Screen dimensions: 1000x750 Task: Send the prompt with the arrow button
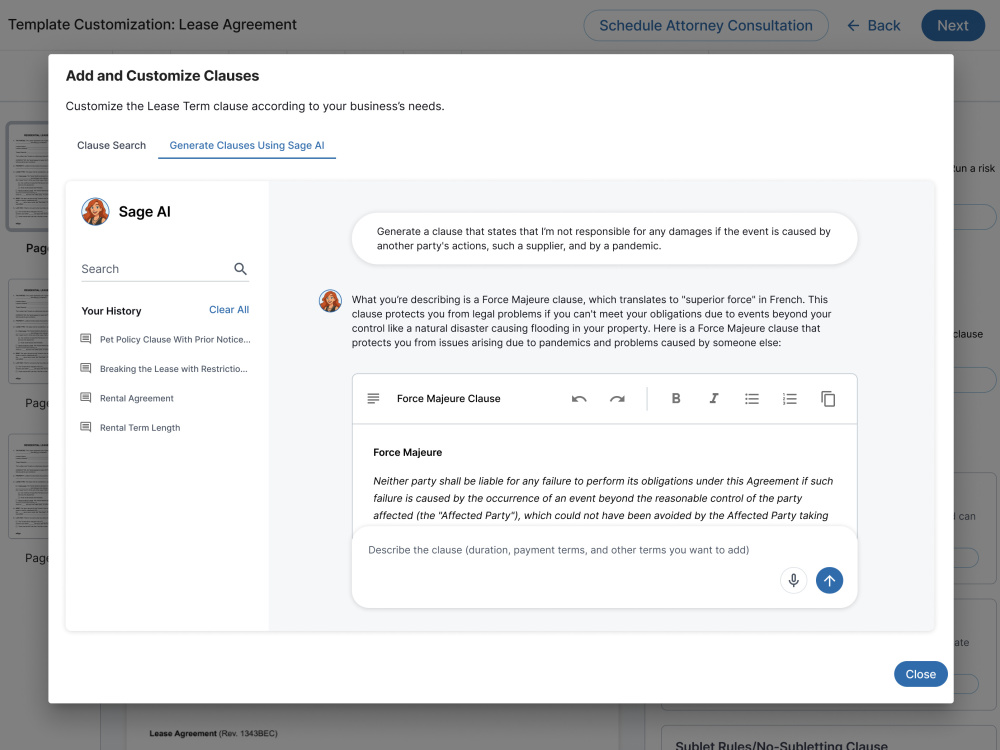coord(829,580)
